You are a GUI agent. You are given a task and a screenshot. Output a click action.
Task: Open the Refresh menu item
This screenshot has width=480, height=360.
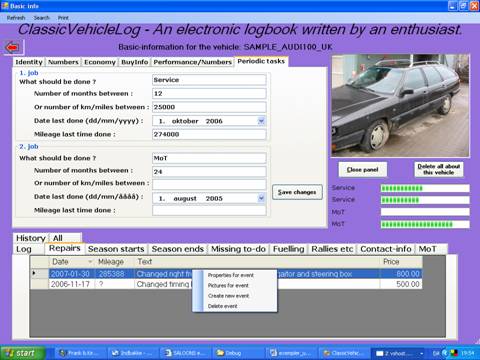[x=16, y=18]
